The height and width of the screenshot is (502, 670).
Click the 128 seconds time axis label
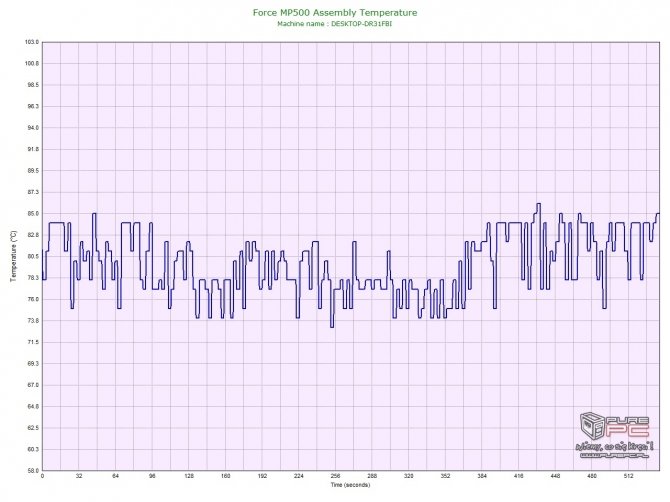coord(189,476)
